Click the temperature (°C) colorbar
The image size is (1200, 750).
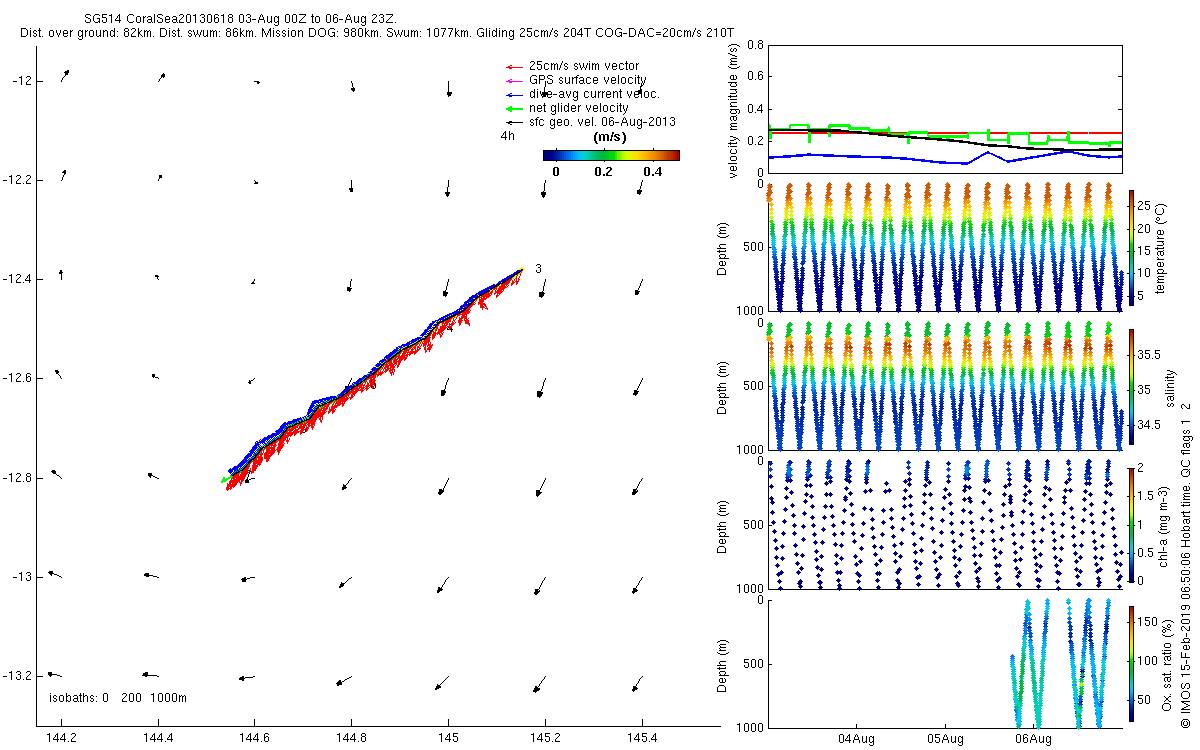[1131, 247]
